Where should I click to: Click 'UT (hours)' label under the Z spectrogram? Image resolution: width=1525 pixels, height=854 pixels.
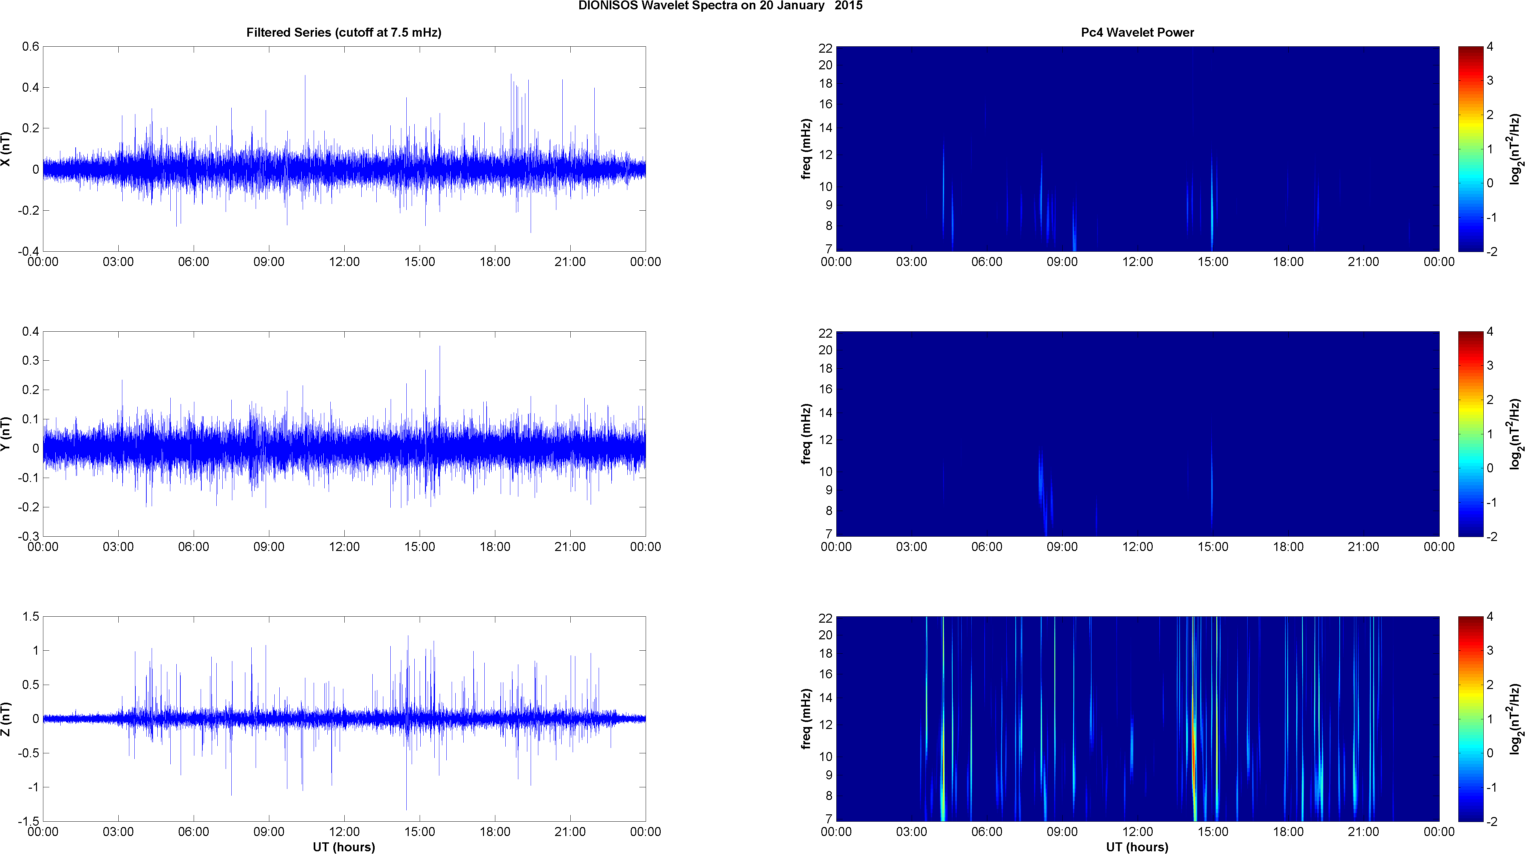pyautogui.click(x=1137, y=847)
